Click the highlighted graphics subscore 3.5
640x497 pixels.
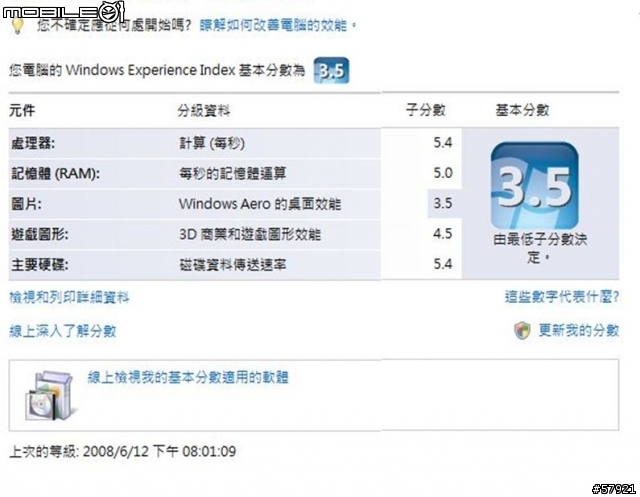tap(443, 203)
